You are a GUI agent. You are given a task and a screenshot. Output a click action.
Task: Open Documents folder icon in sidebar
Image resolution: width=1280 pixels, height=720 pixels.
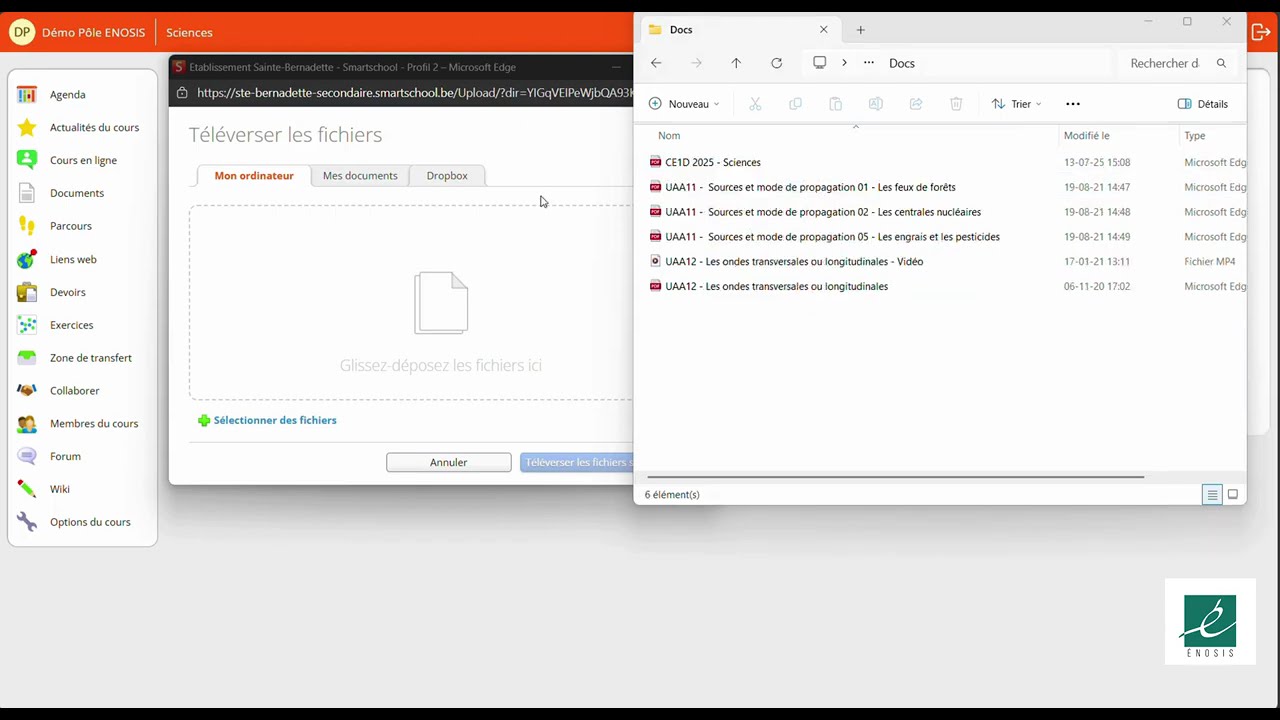pyautogui.click(x=27, y=193)
